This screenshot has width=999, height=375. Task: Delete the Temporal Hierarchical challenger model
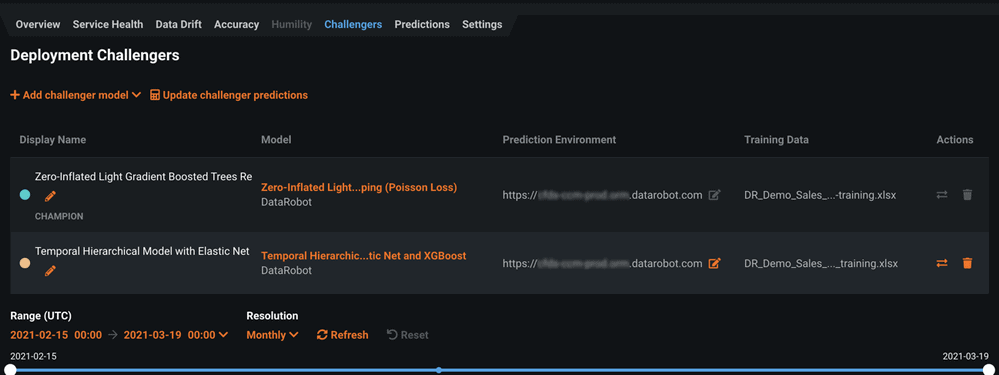[967, 263]
